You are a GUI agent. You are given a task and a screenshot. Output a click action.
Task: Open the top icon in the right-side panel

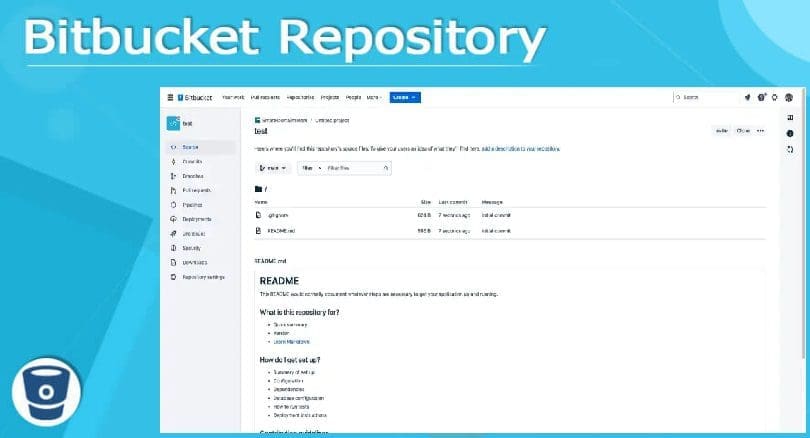790,118
